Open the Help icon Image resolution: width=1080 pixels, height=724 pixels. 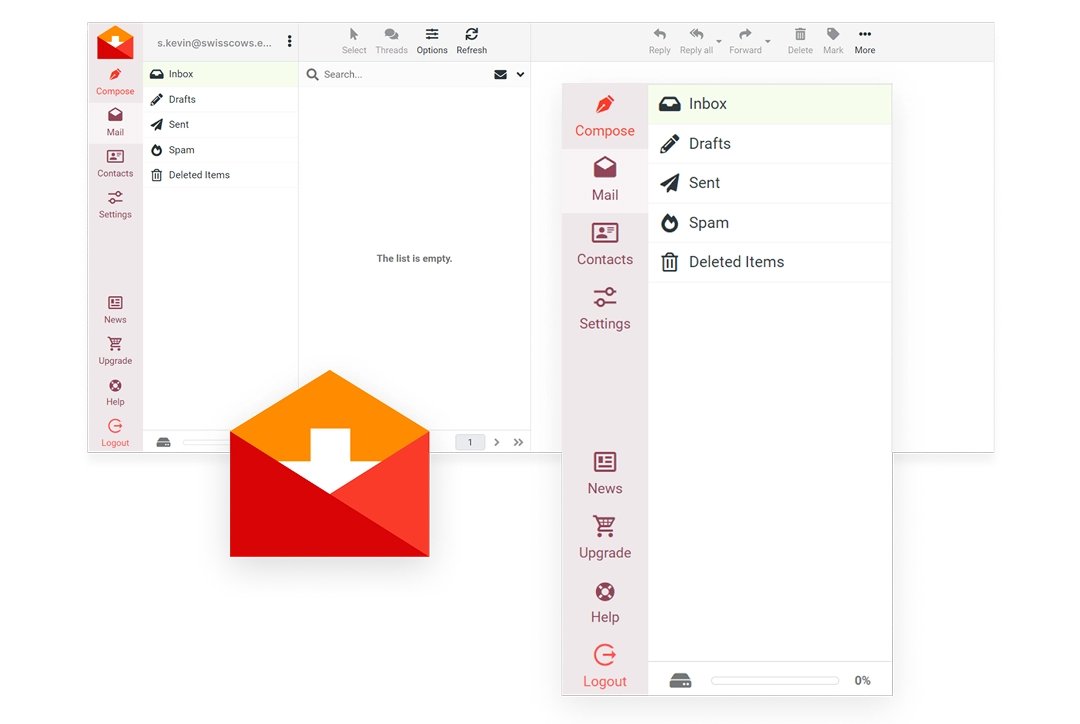coord(604,592)
